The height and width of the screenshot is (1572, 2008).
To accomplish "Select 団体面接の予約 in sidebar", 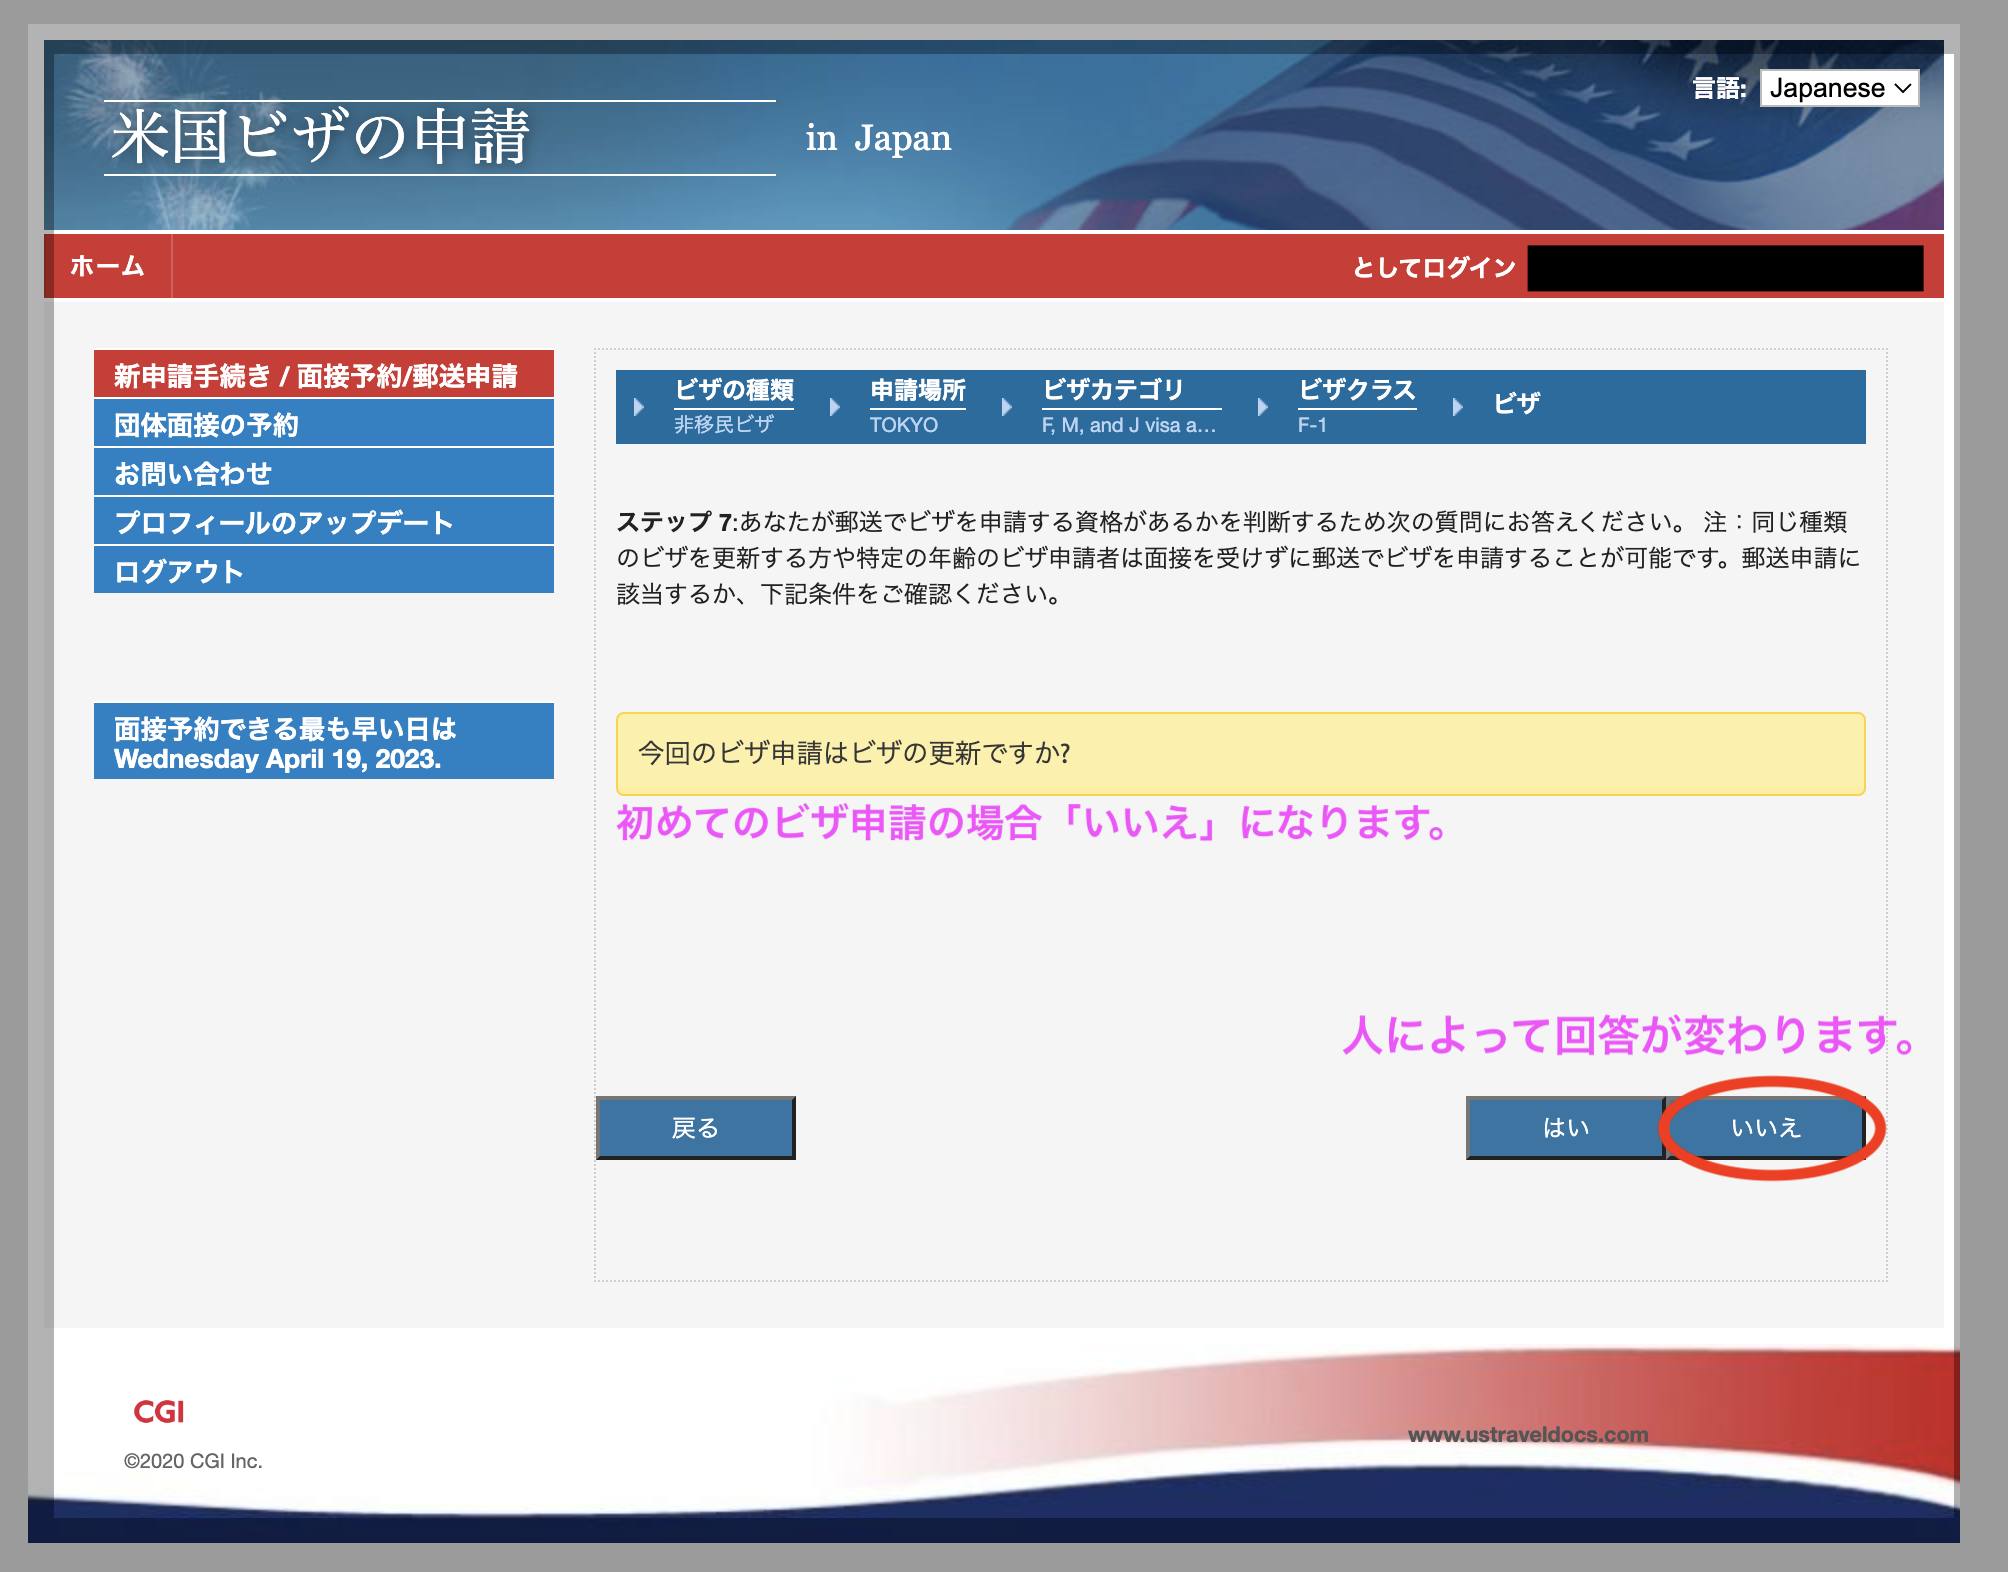I will click(x=323, y=424).
